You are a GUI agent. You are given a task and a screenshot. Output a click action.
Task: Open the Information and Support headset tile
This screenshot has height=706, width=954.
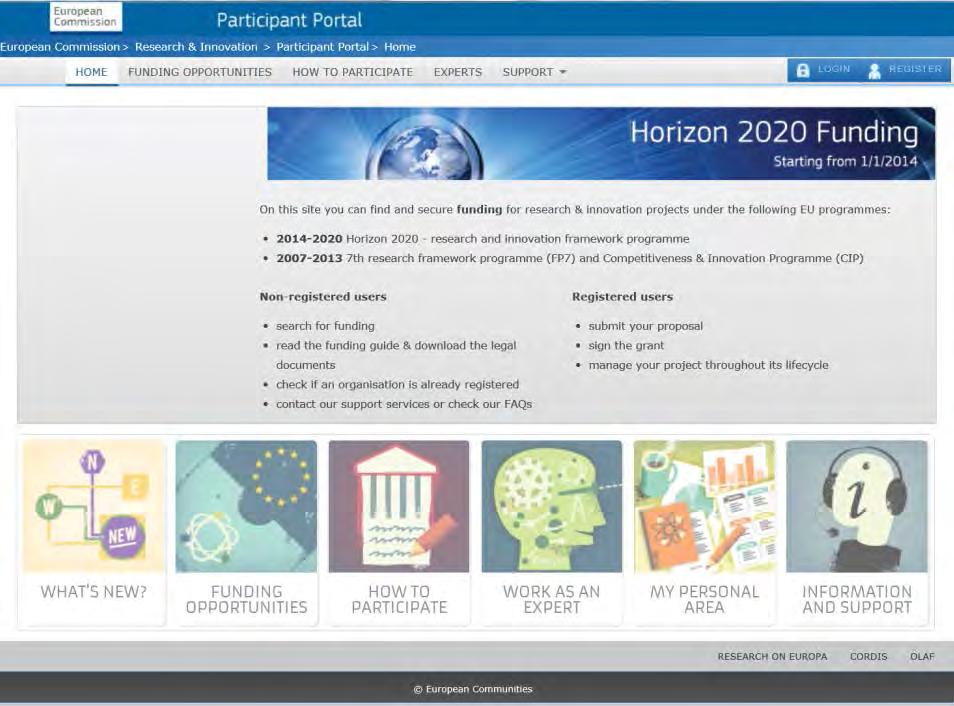857,506
